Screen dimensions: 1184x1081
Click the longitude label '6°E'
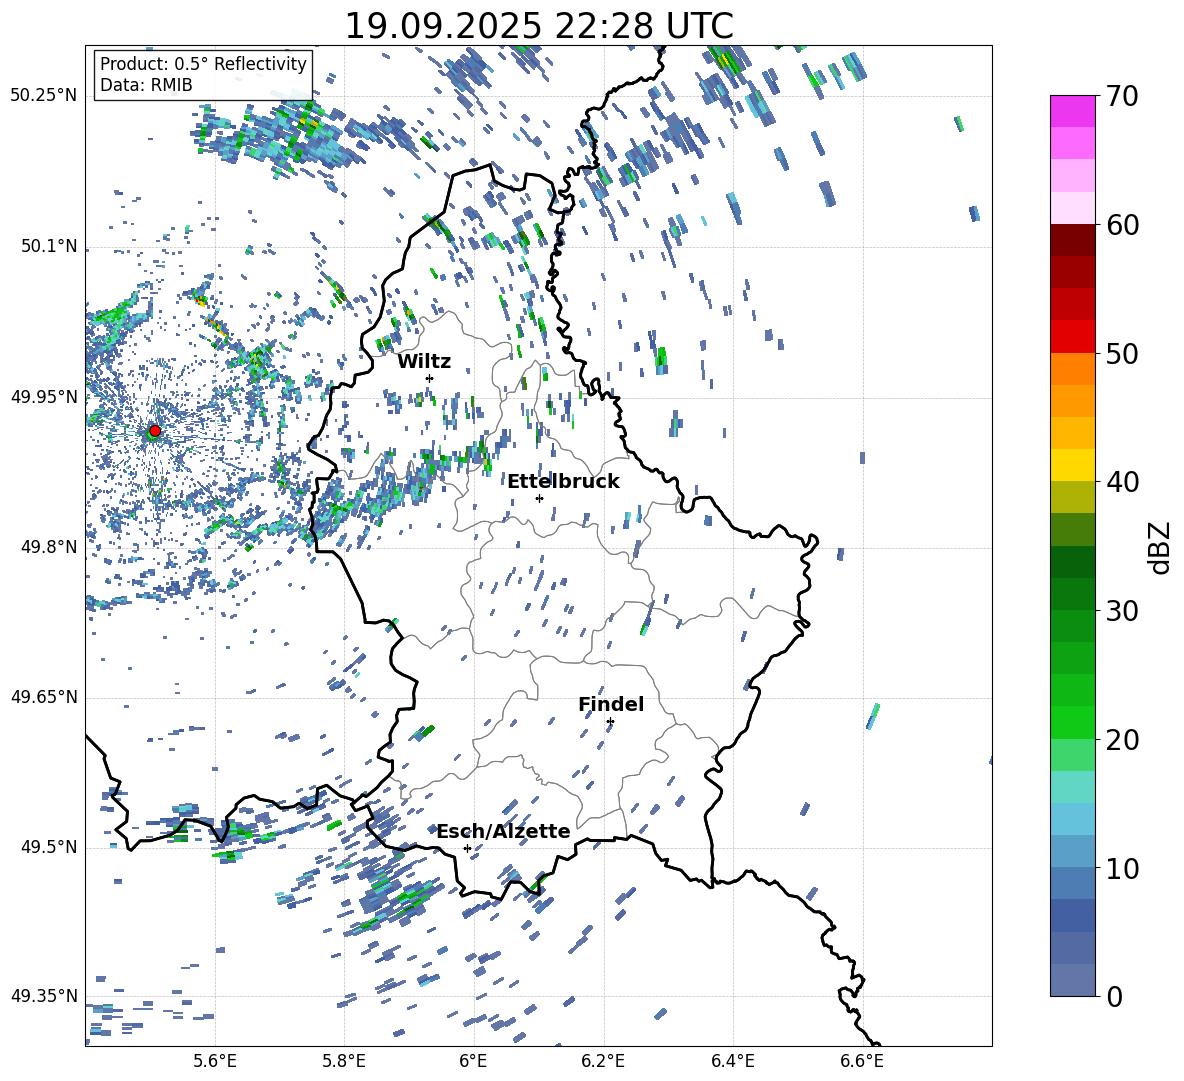coord(473,1061)
